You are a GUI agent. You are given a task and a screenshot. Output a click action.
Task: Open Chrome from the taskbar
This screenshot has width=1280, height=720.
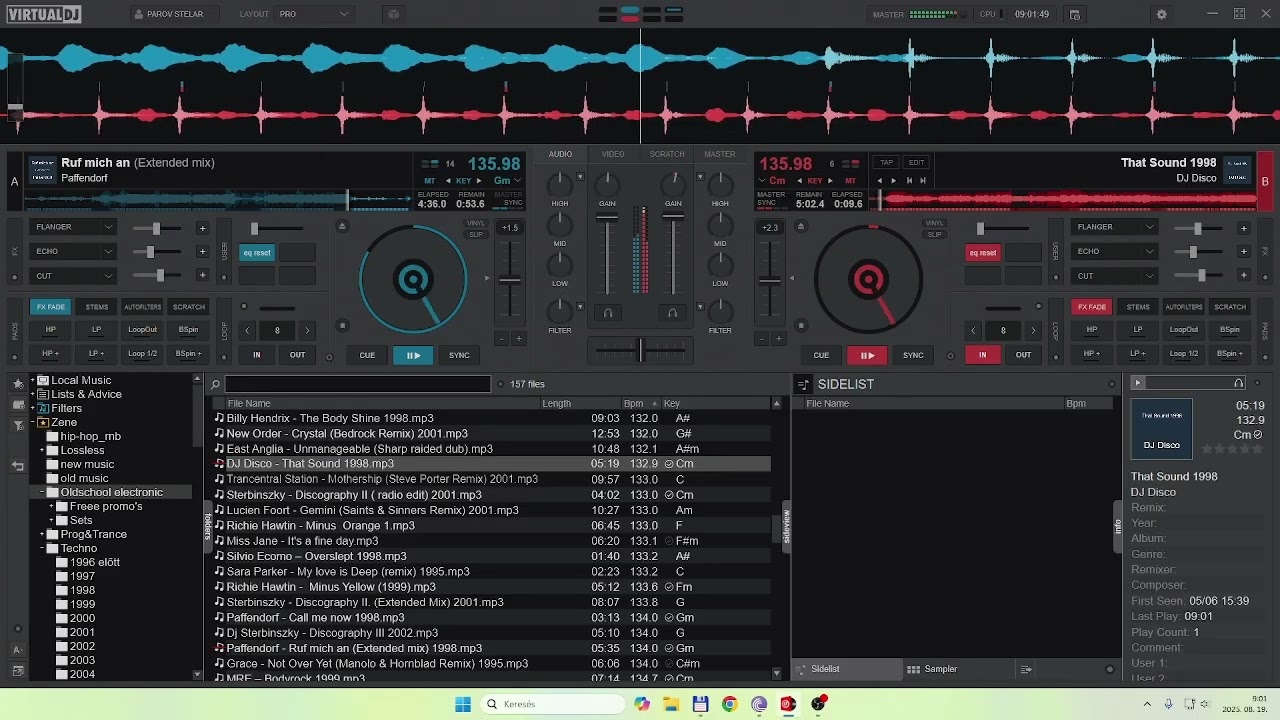[x=729, y=704]
